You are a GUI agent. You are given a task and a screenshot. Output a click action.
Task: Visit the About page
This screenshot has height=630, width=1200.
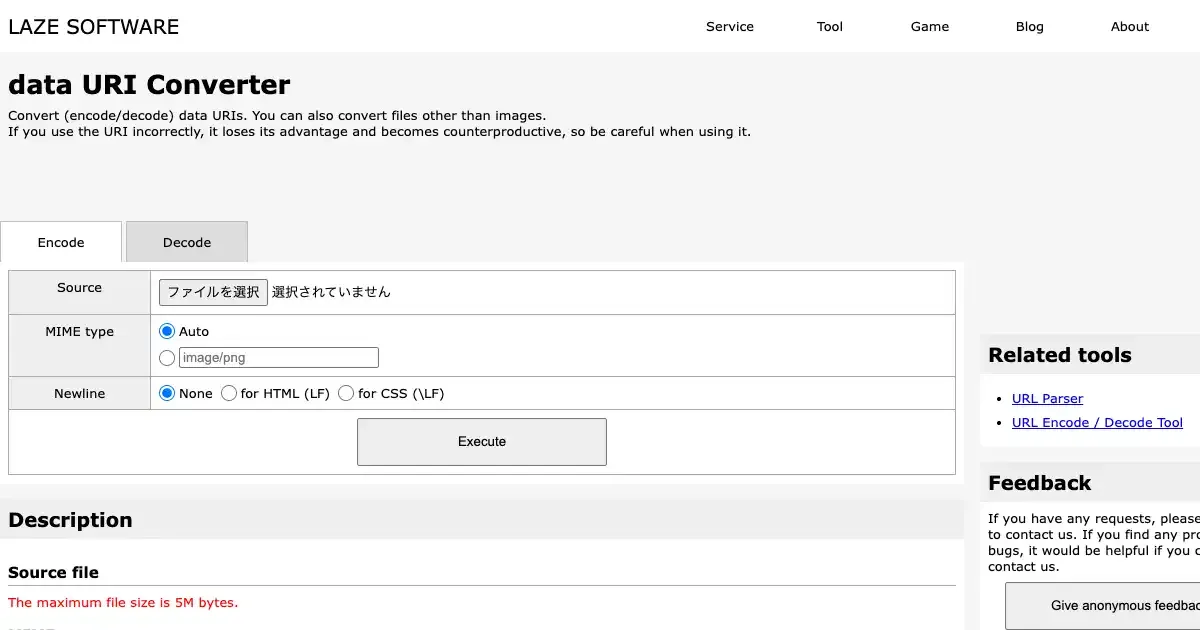click(x=1129, y=27)
